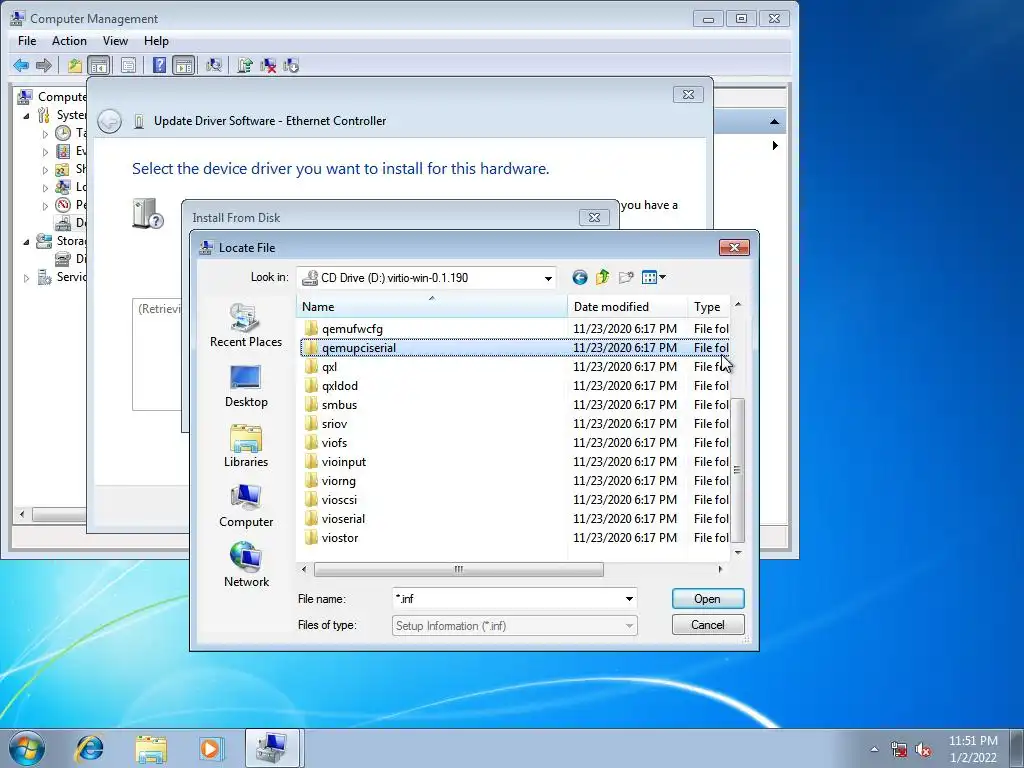Select the viorng folder

pos(338,481)
